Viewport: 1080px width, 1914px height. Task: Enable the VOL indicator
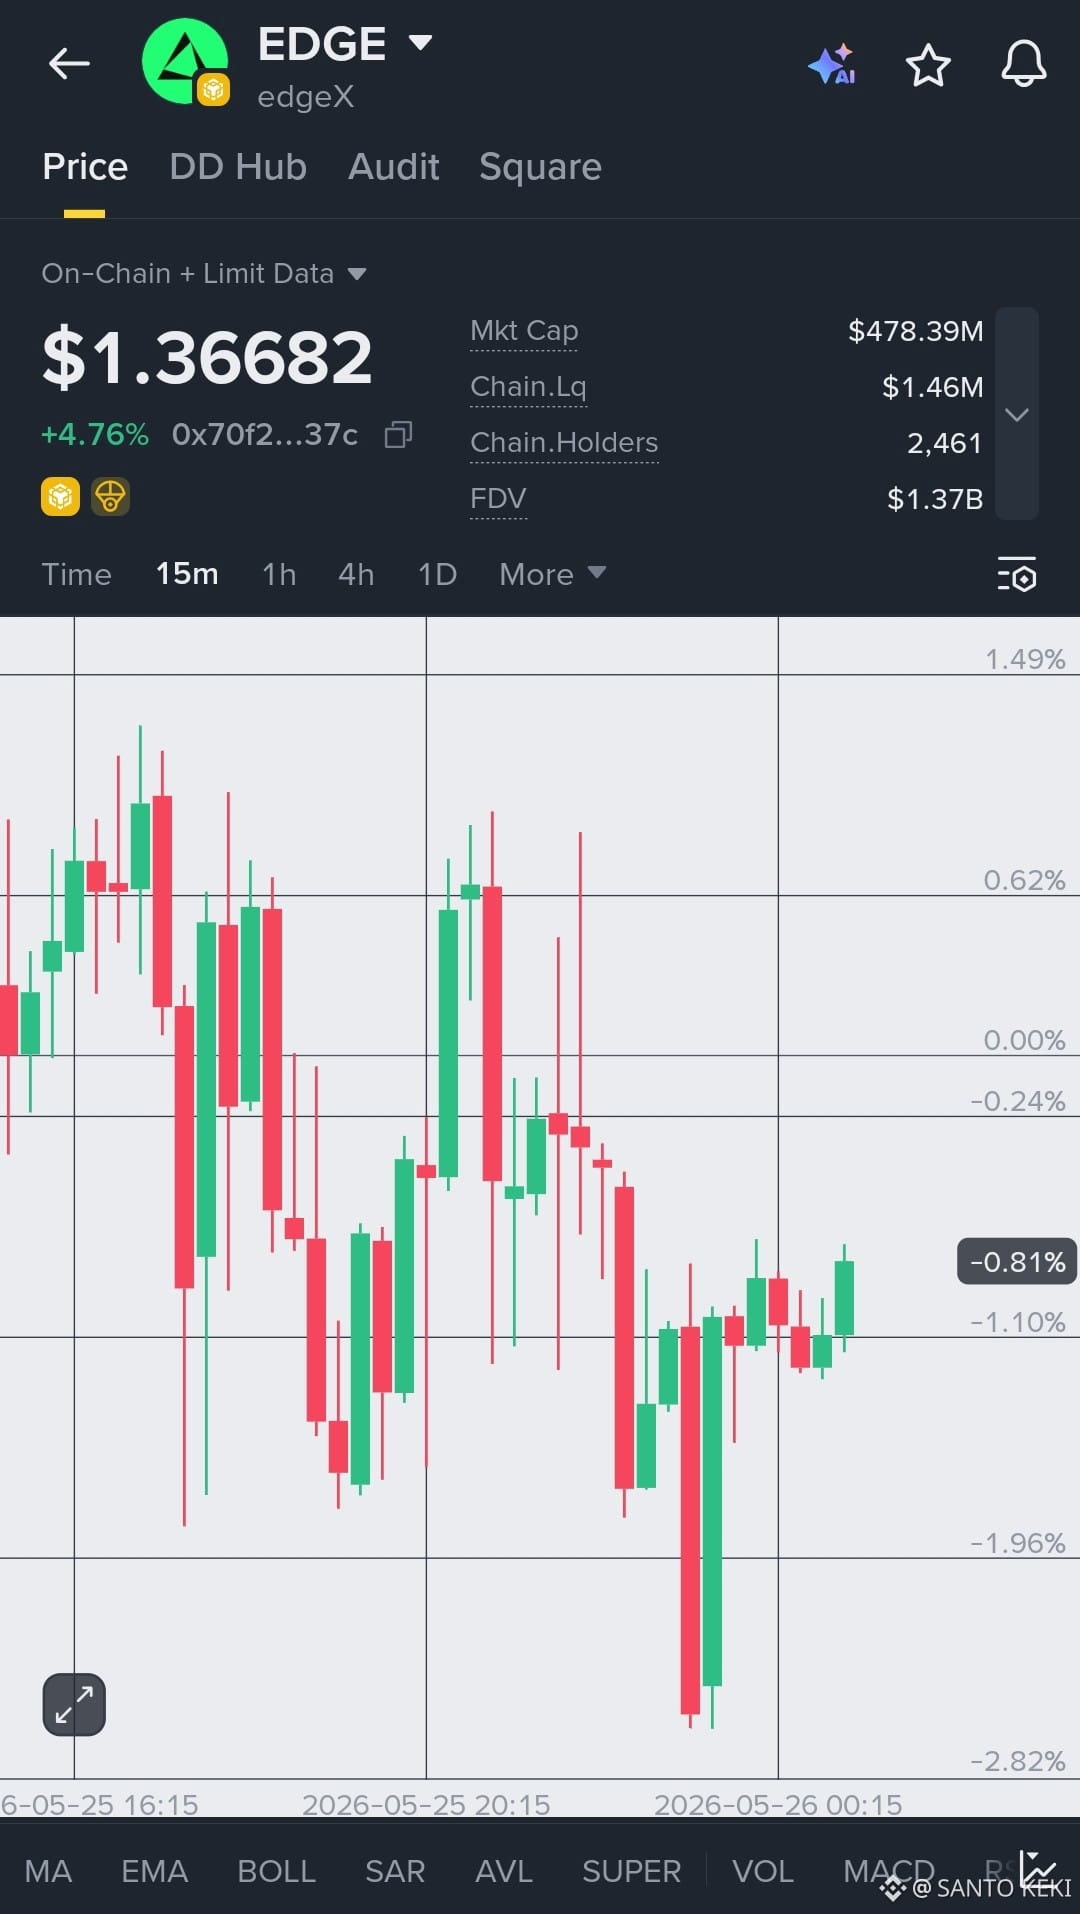(x=763, y=1871)
